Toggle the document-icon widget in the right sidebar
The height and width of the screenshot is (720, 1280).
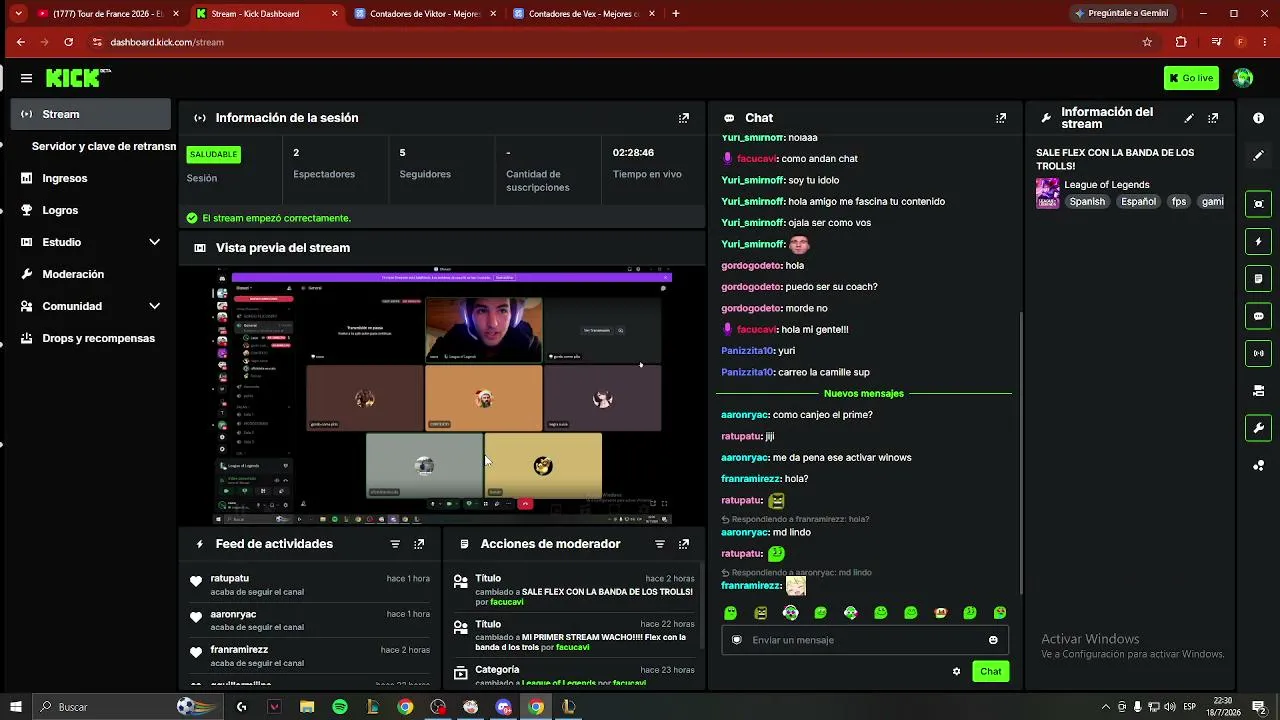click(x=1258, y=279)
